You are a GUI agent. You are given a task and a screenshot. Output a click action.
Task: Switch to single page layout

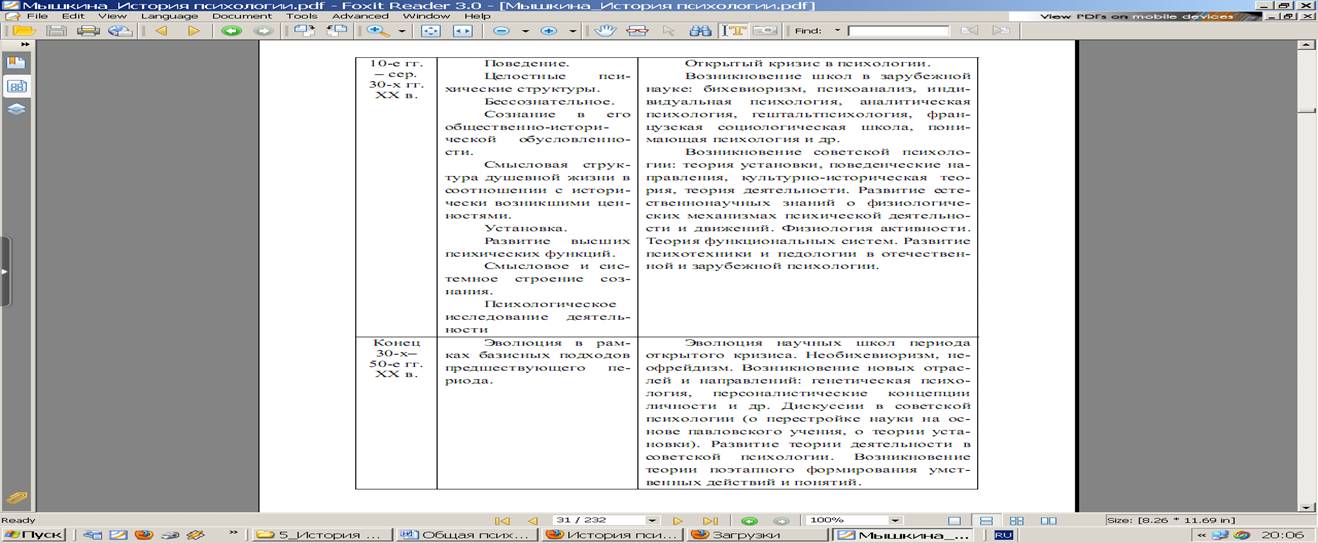pyautogui.click(x=954, y=521)
